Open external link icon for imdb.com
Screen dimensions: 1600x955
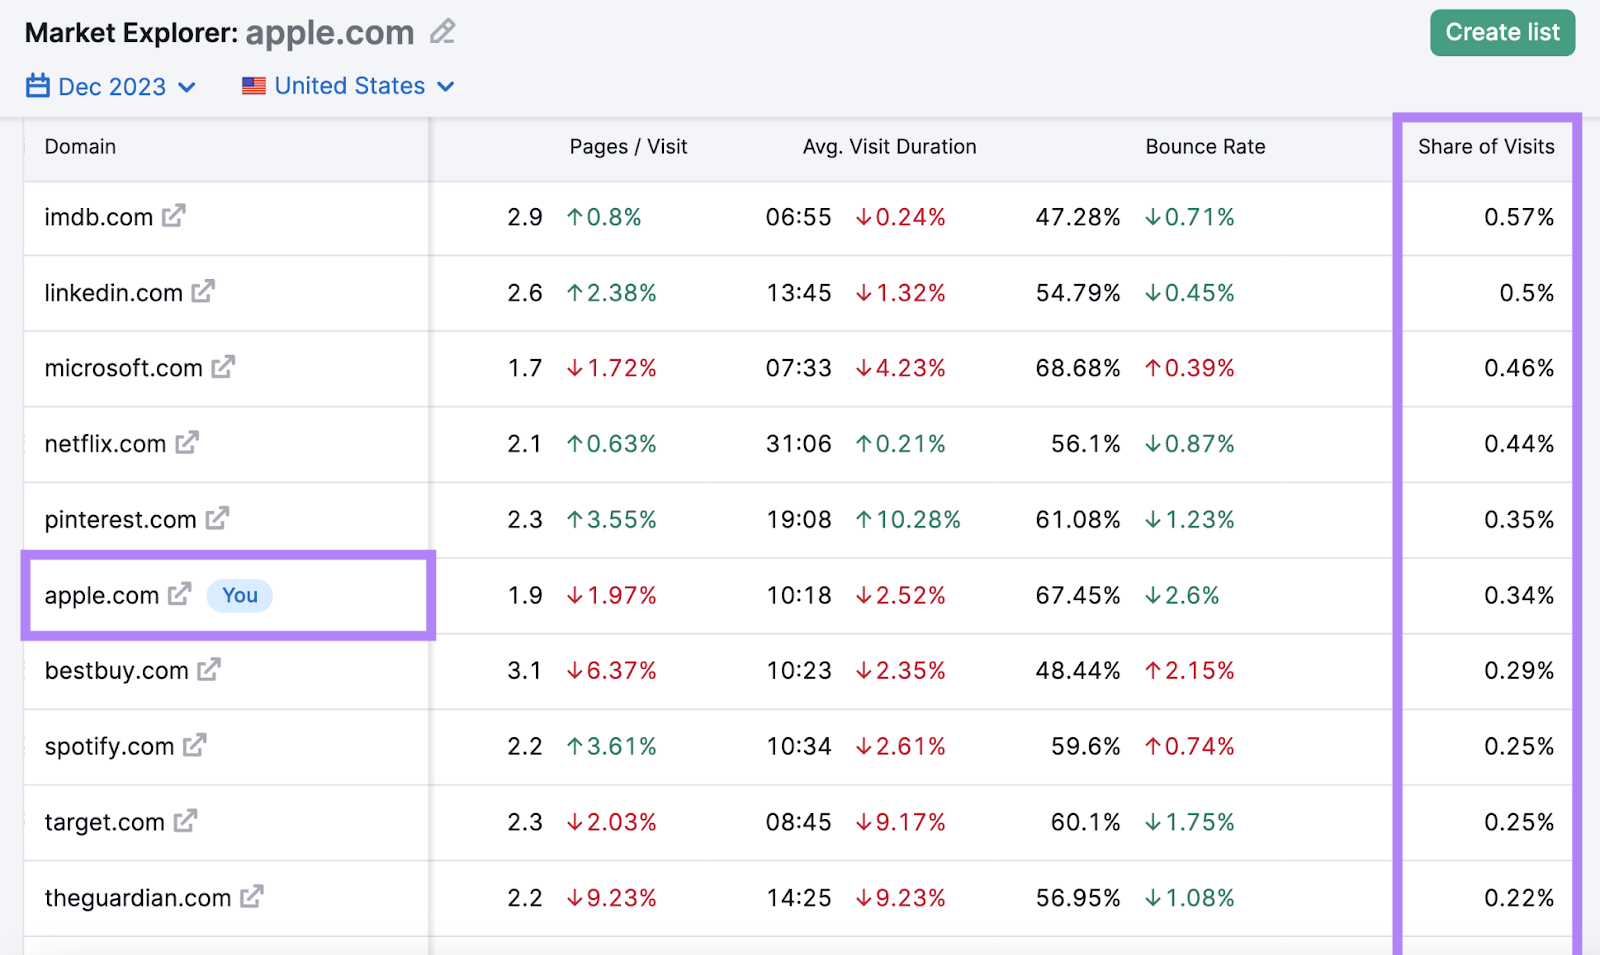click(174, 215)
